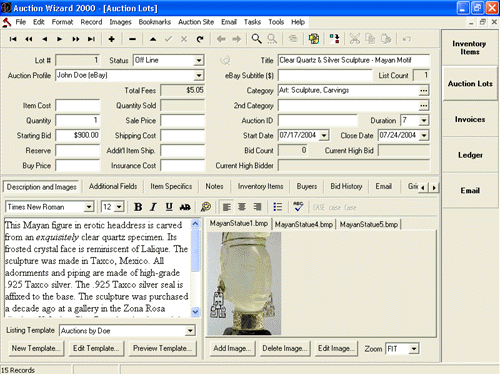Add new record with plus icon
500x374 pixels.
112,39
